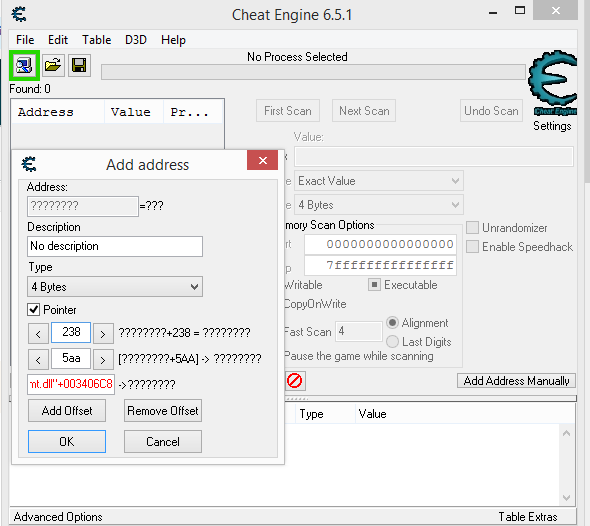The image size is (590, 526).
Task: Click the stop address 7fffffffffffffff field
Action: coord(380,266)
